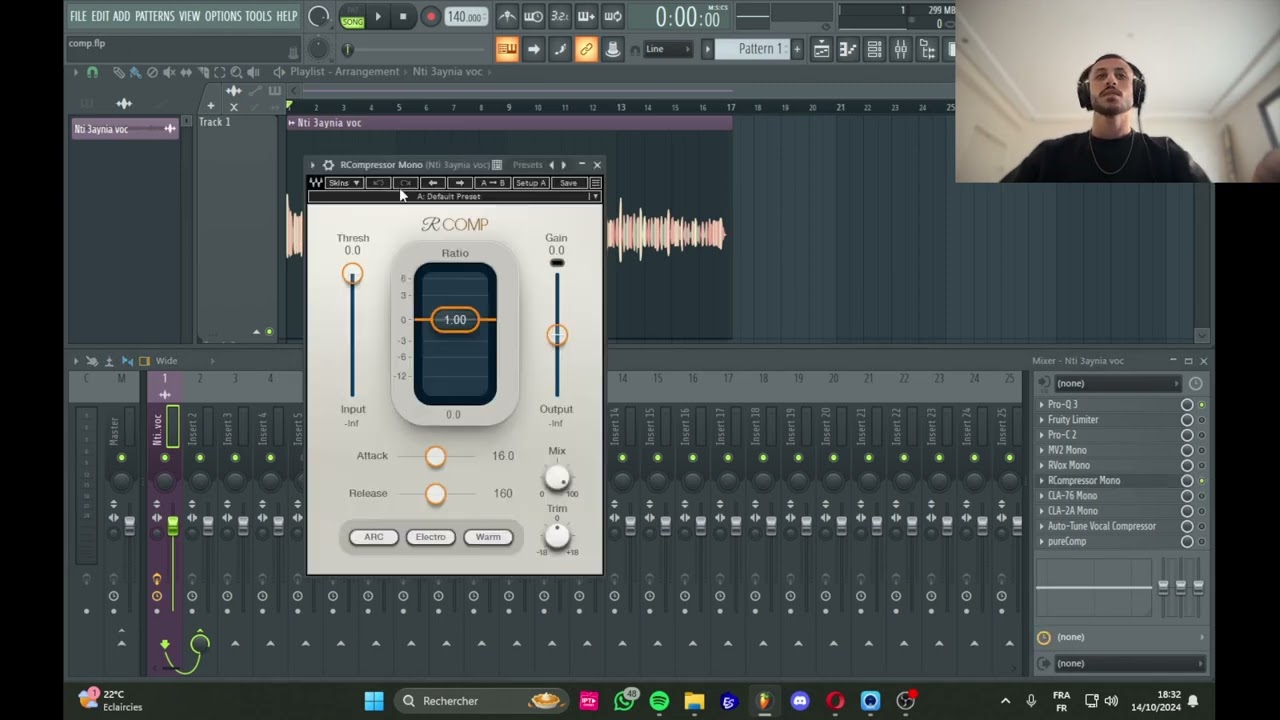Disable RCompressor Mono slot LED
This screenshot has width=1280, height=720.
[x=1201, y=481]
